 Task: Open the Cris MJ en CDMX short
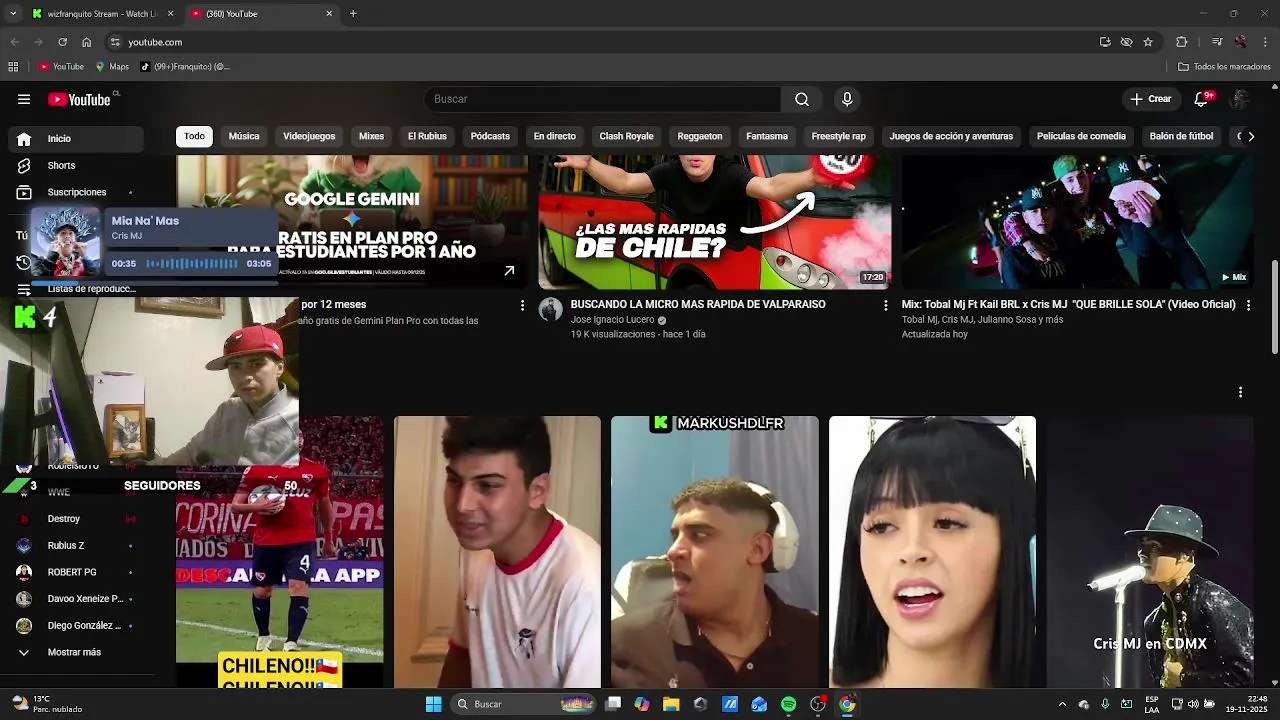[x=1150, y=552]
